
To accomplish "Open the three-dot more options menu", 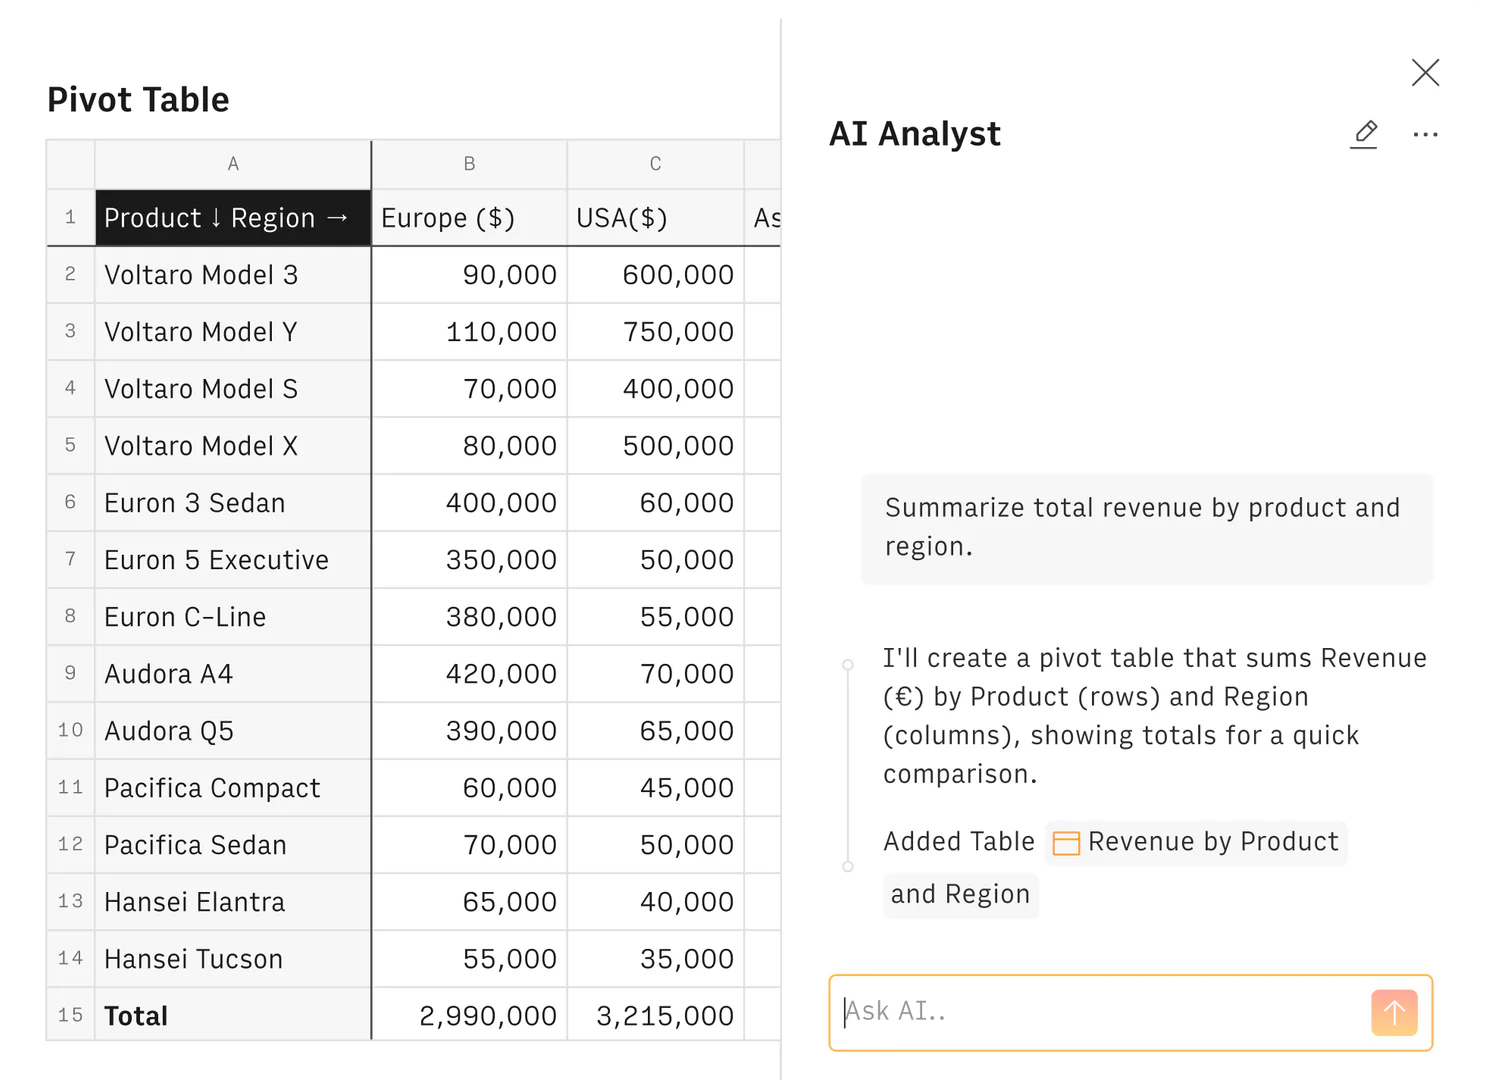I will pos(1425,134).
